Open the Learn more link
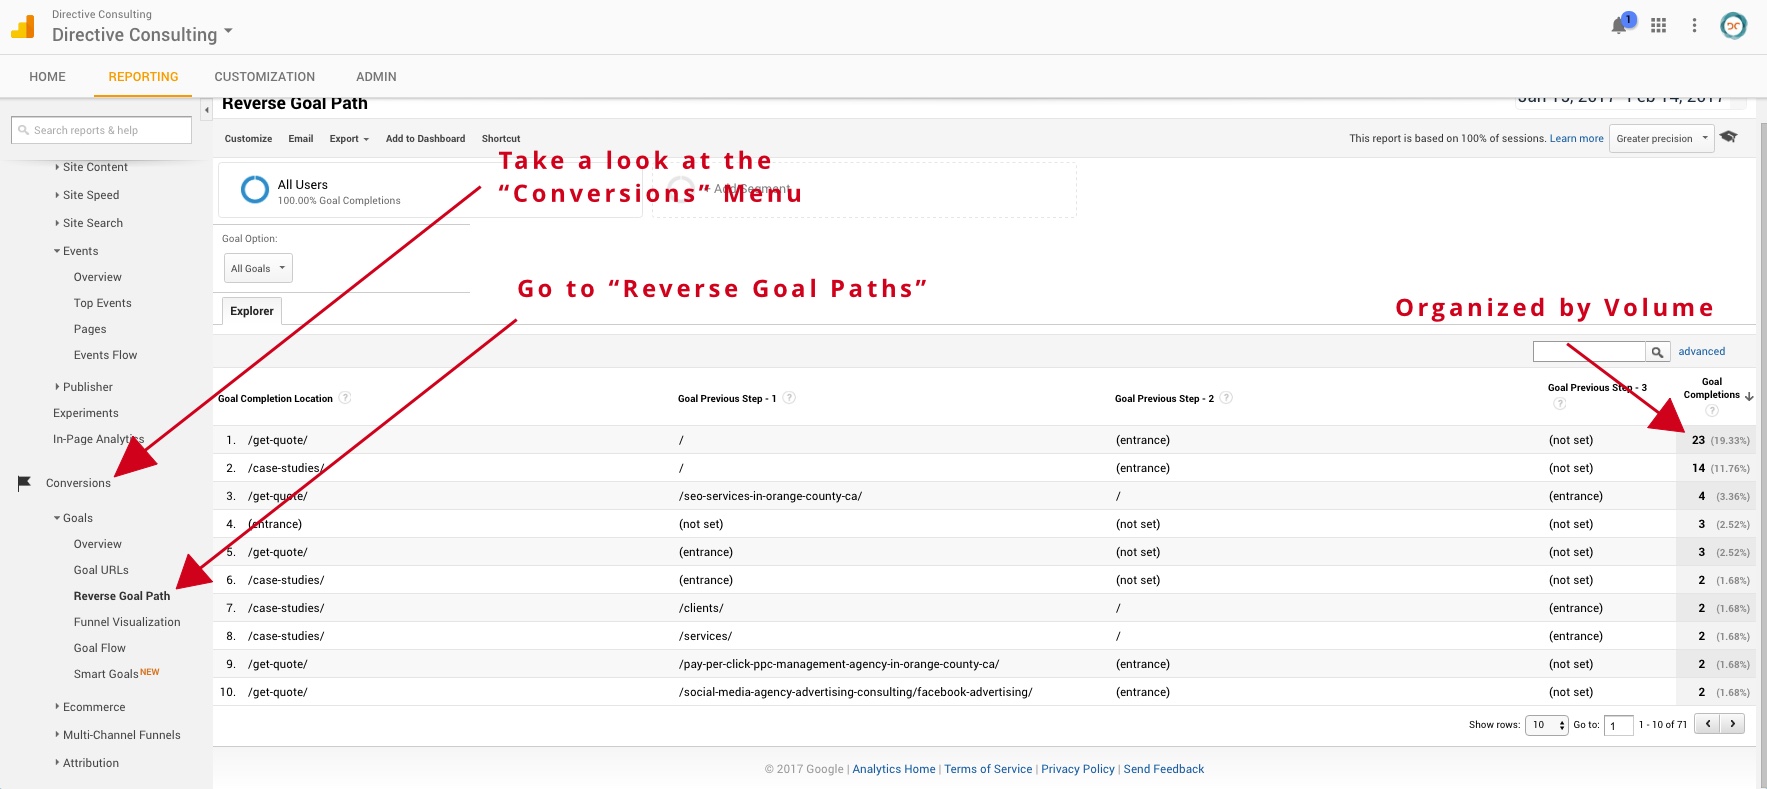The height and width of the screenshot is (789, 1767). 1576,139
